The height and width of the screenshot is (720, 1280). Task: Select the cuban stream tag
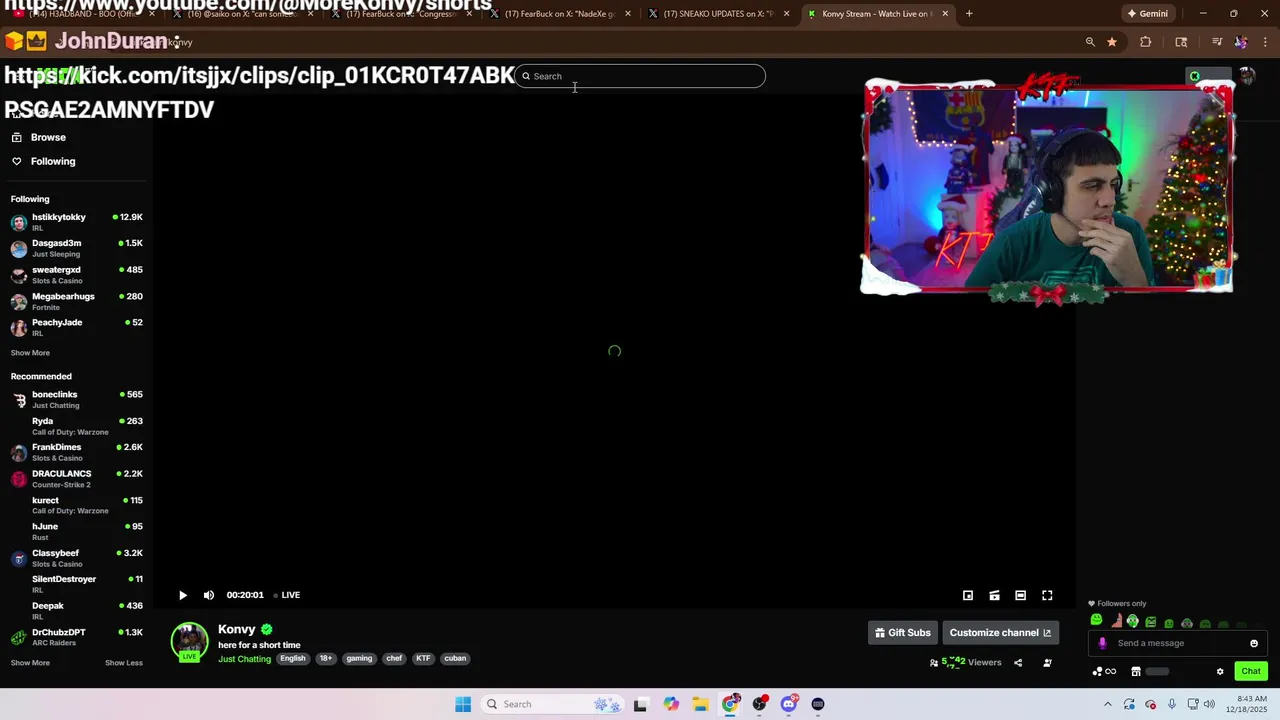click(455, 659)
